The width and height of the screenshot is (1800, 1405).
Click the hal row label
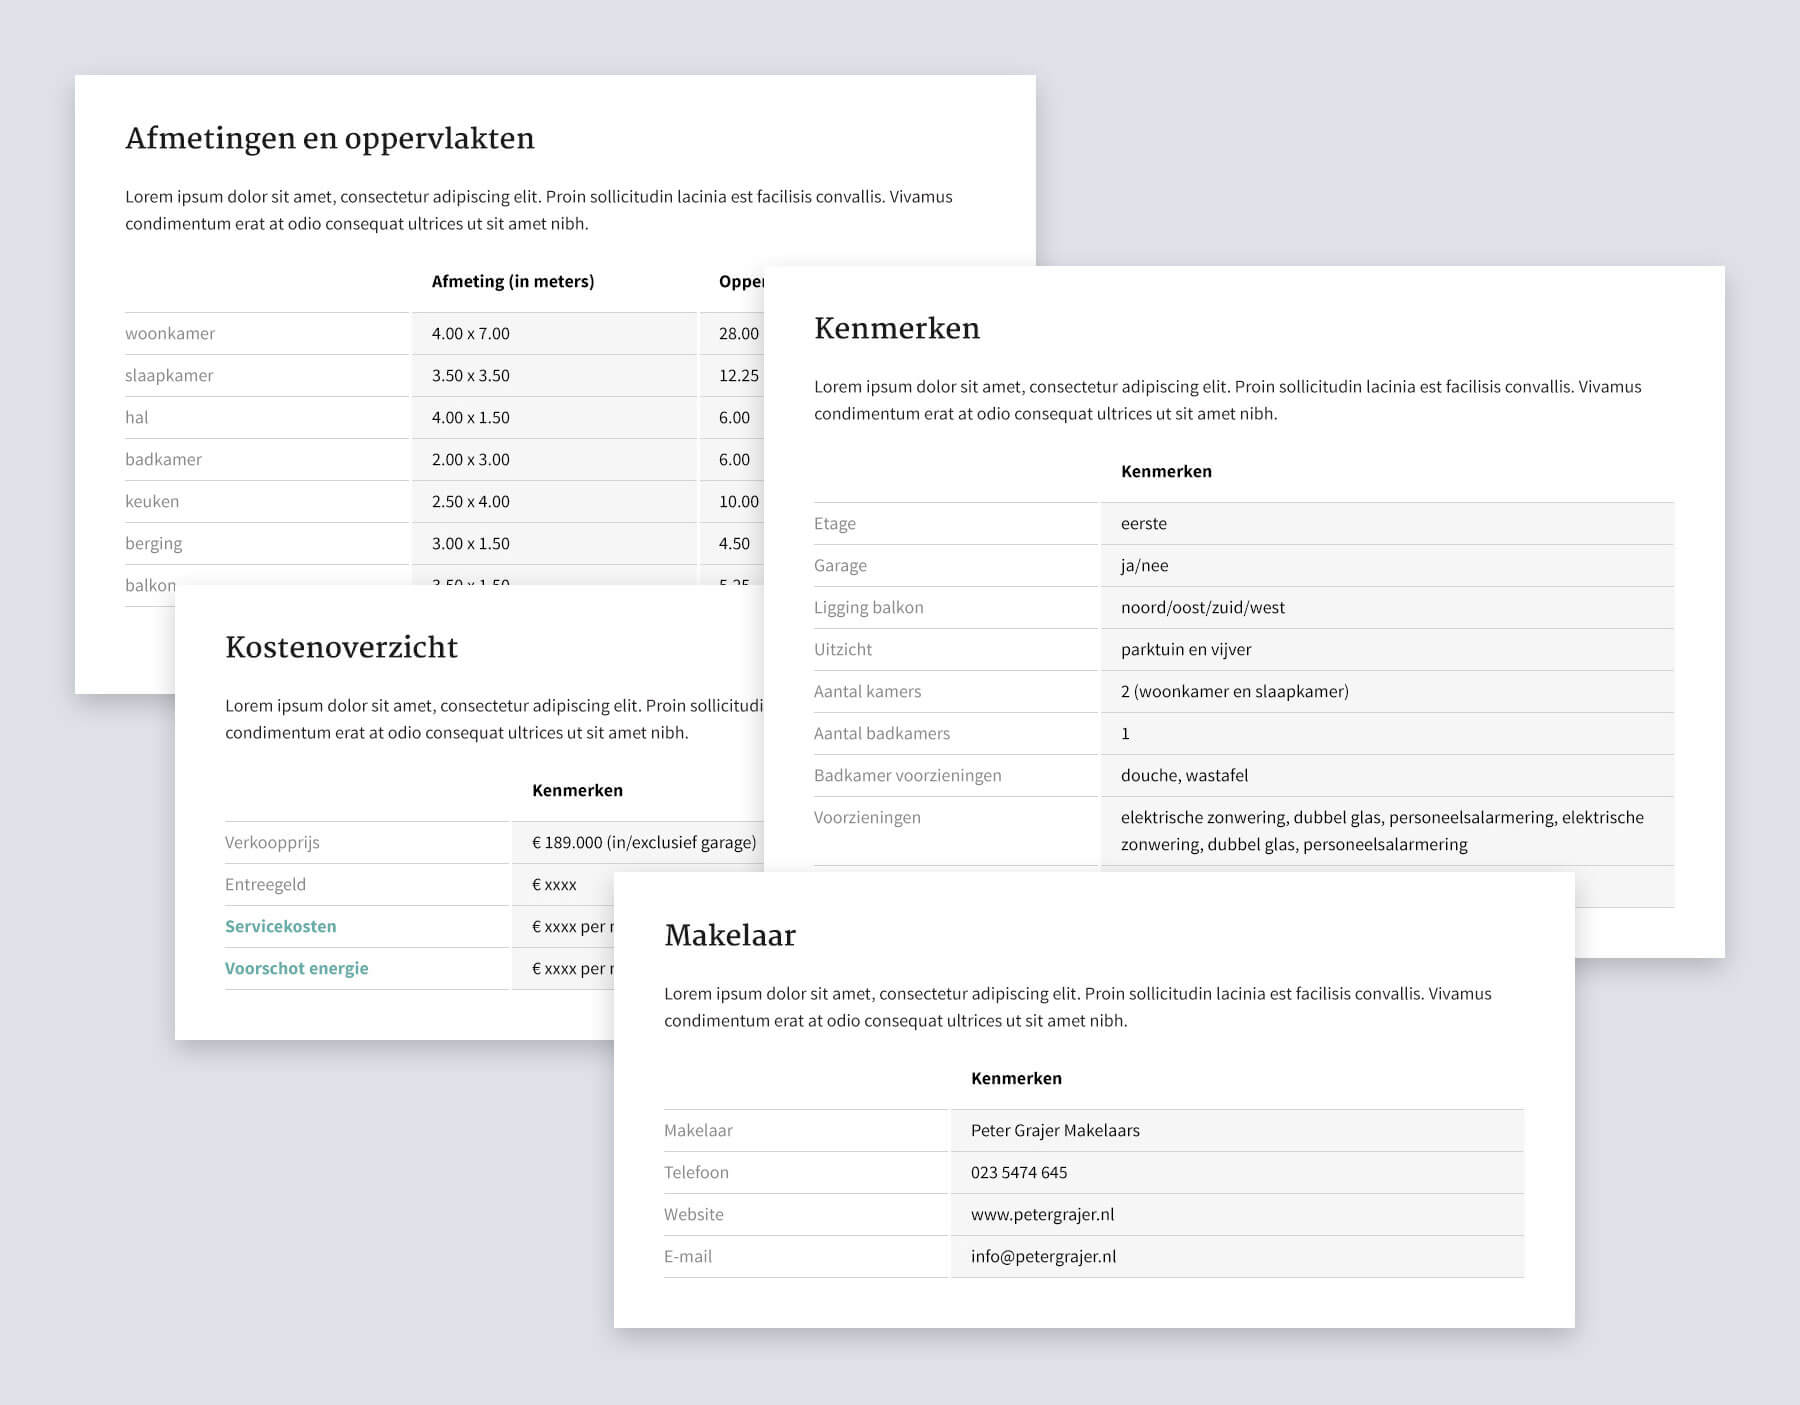(137, 417)
